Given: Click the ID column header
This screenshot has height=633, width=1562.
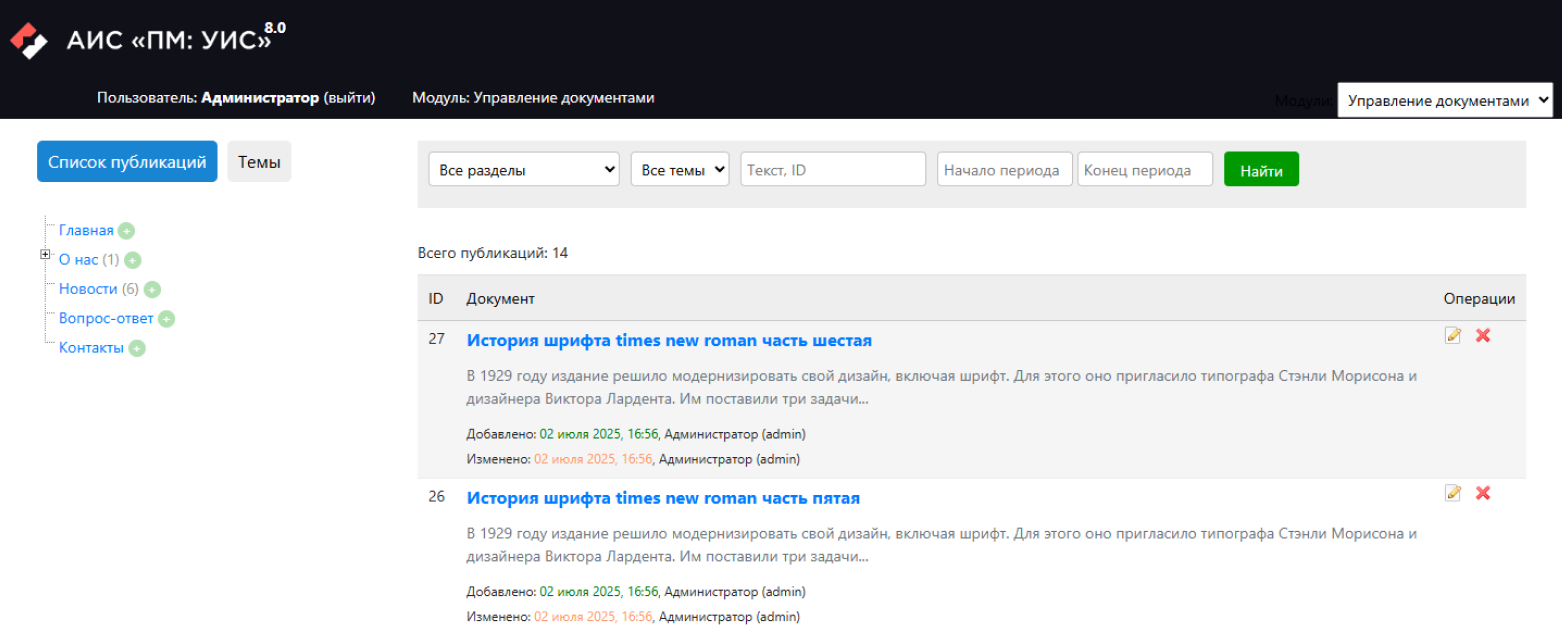Looking at the screenshot, I should [x=436, y=299].
